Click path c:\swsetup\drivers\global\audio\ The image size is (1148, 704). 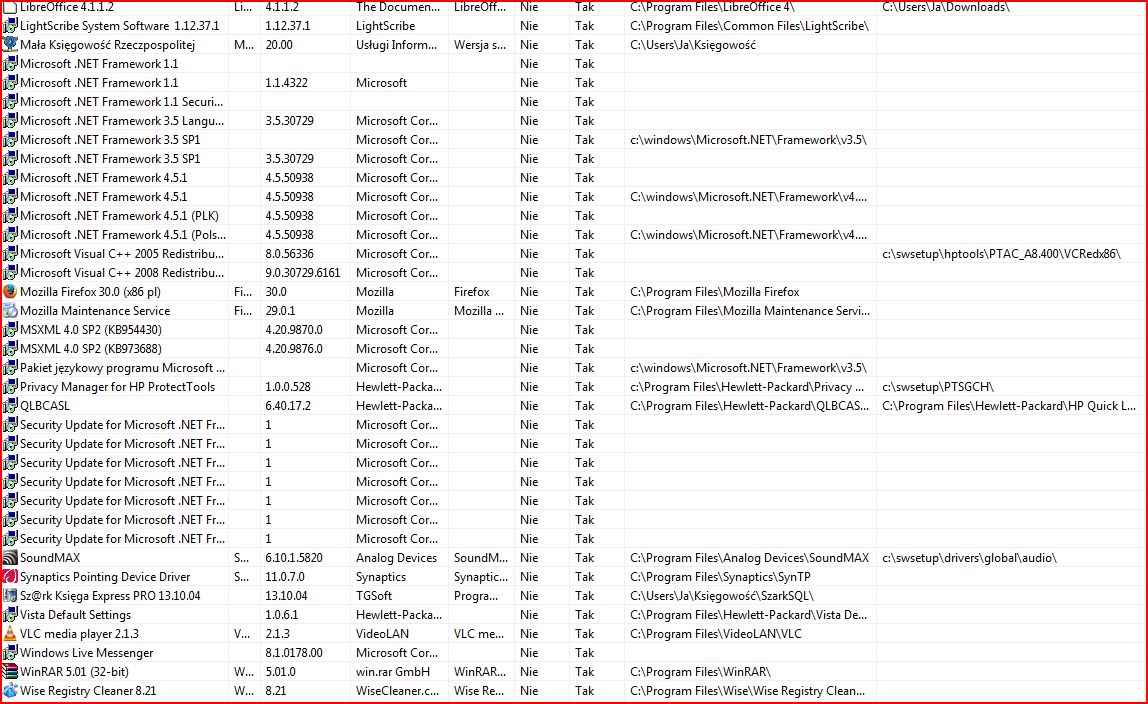969,558
